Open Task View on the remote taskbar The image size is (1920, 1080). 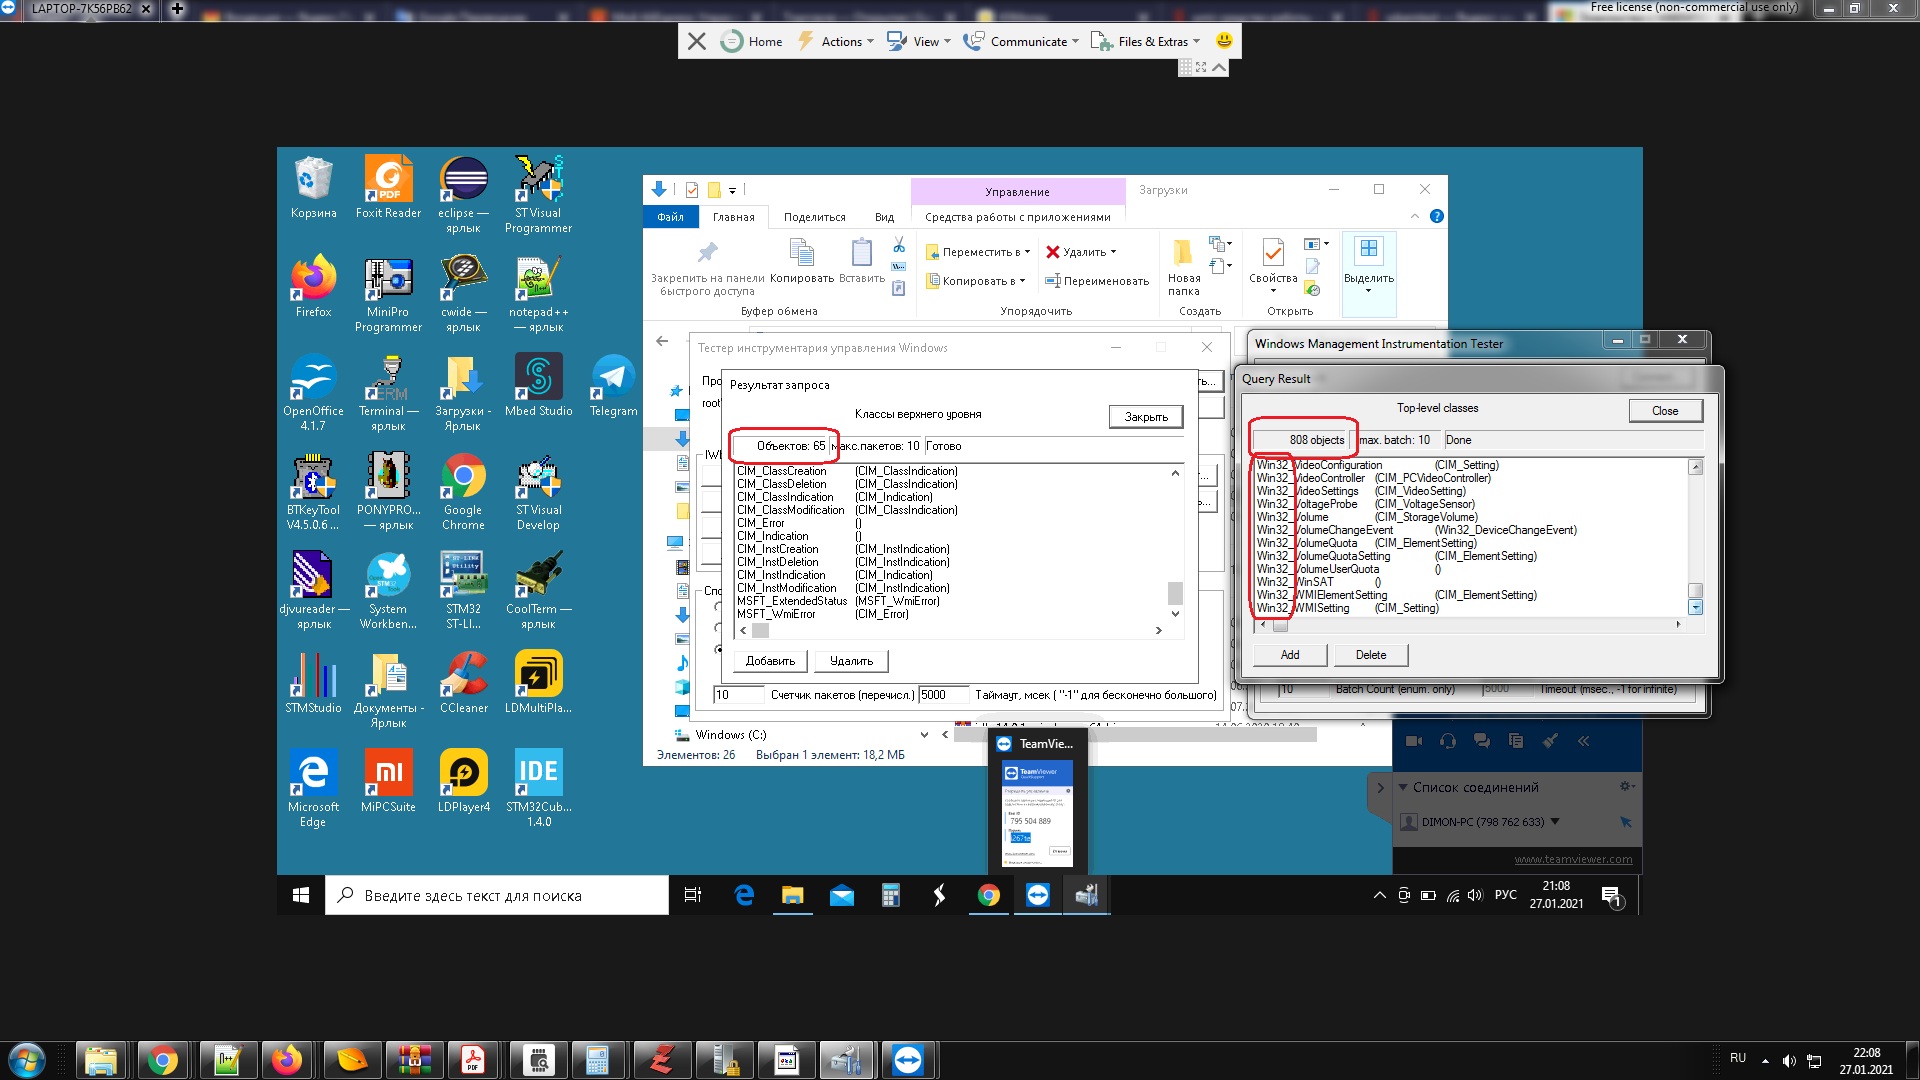[x=692, y=895]
